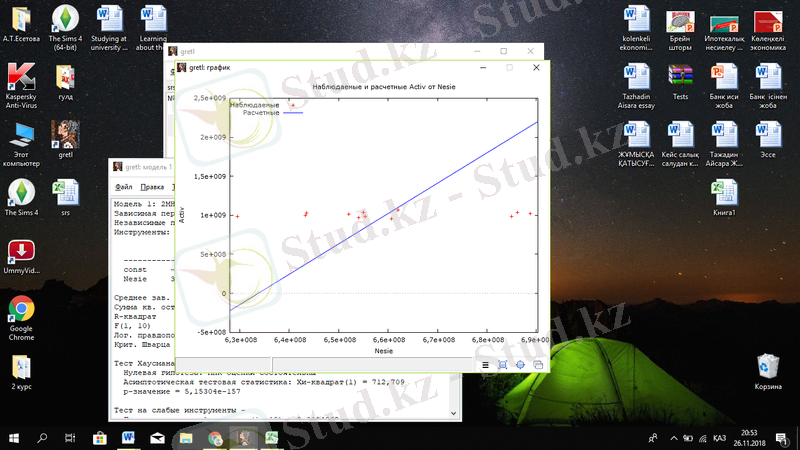The image size is (800, 450).
Task: Open the Action Center notifications icon
Action: click(782, 438)
